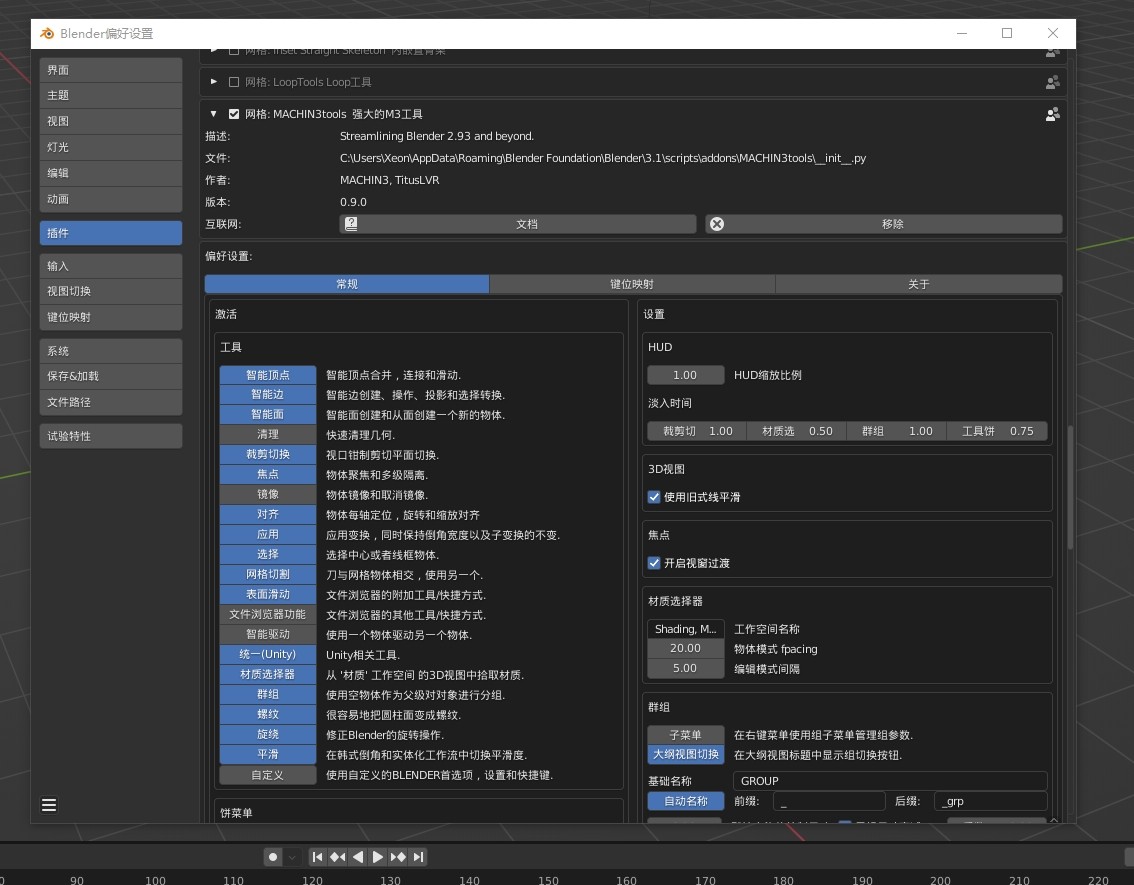Open 文件路径 preferences section
This screenshot has width=1134, height=885.
[x=111, y=402]
